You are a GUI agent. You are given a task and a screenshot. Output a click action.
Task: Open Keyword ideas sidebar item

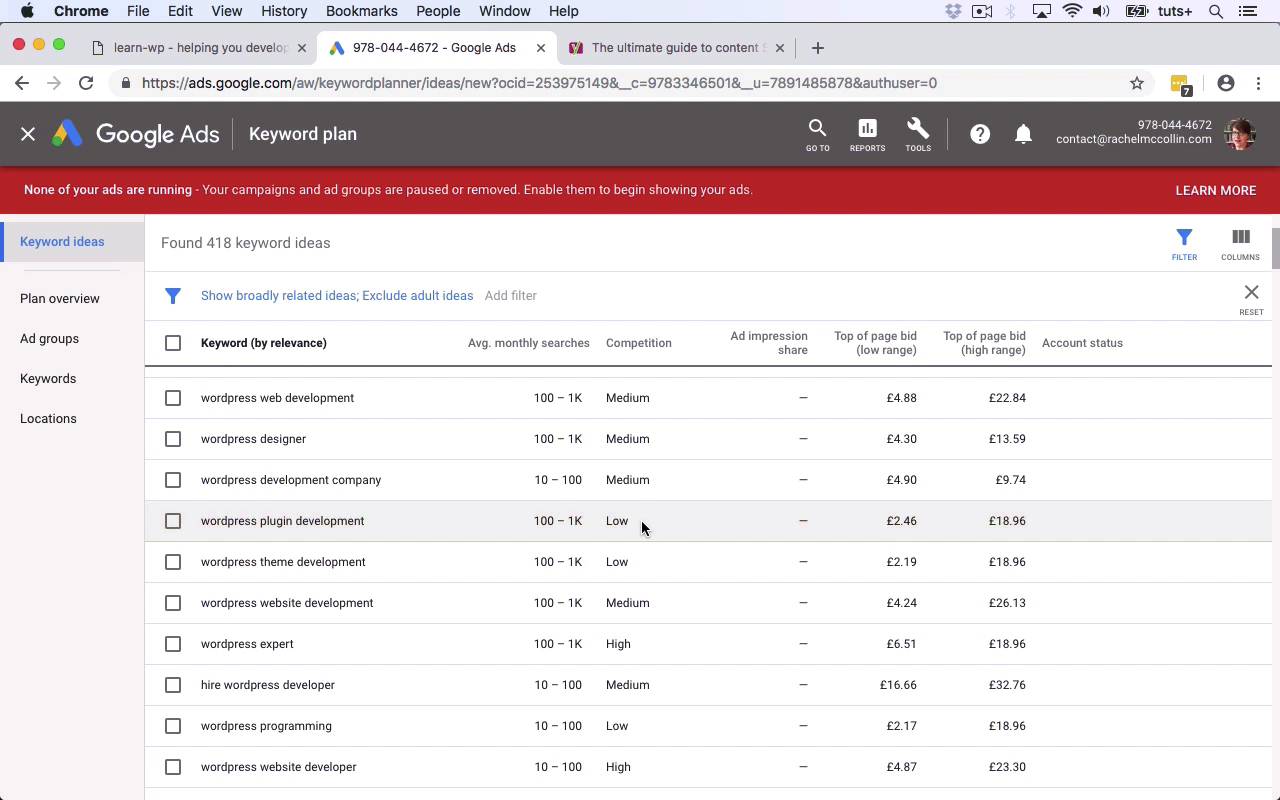[72, 242]
